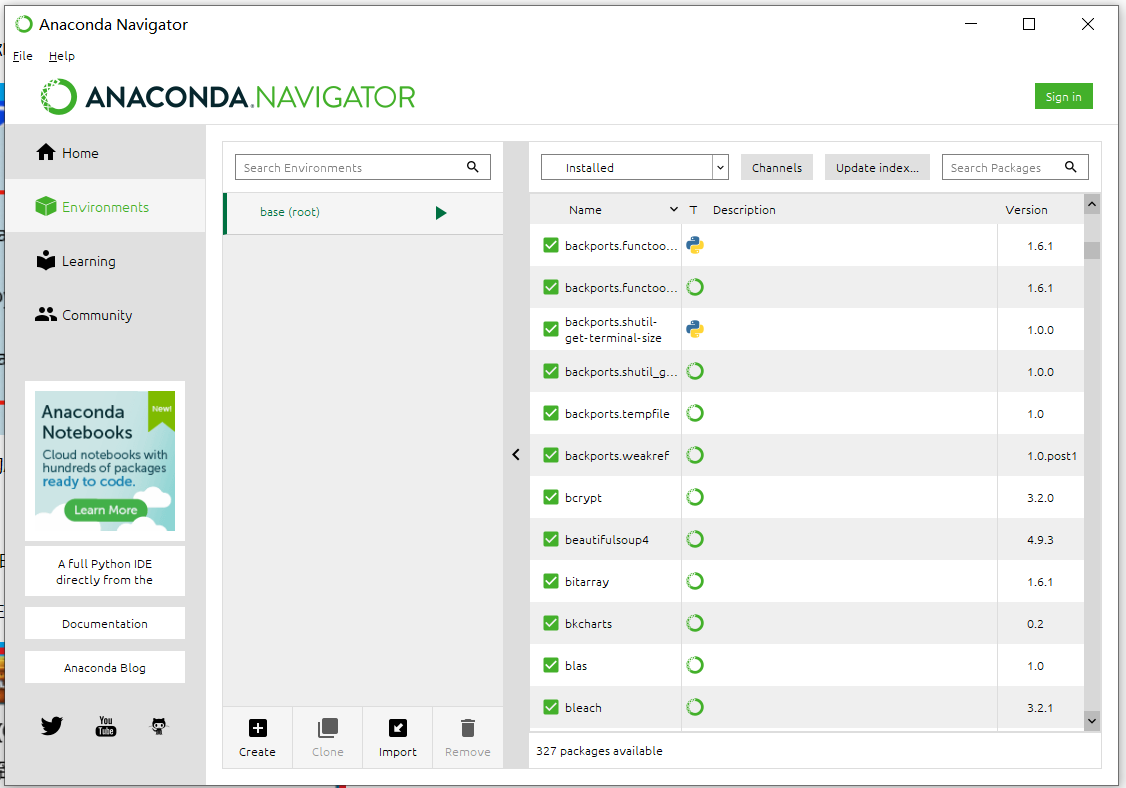The height and width of the screenshot is (788, 1126).
Task: Click Learn More on Anaconda Notebooks ad
Action: [106, 510]
